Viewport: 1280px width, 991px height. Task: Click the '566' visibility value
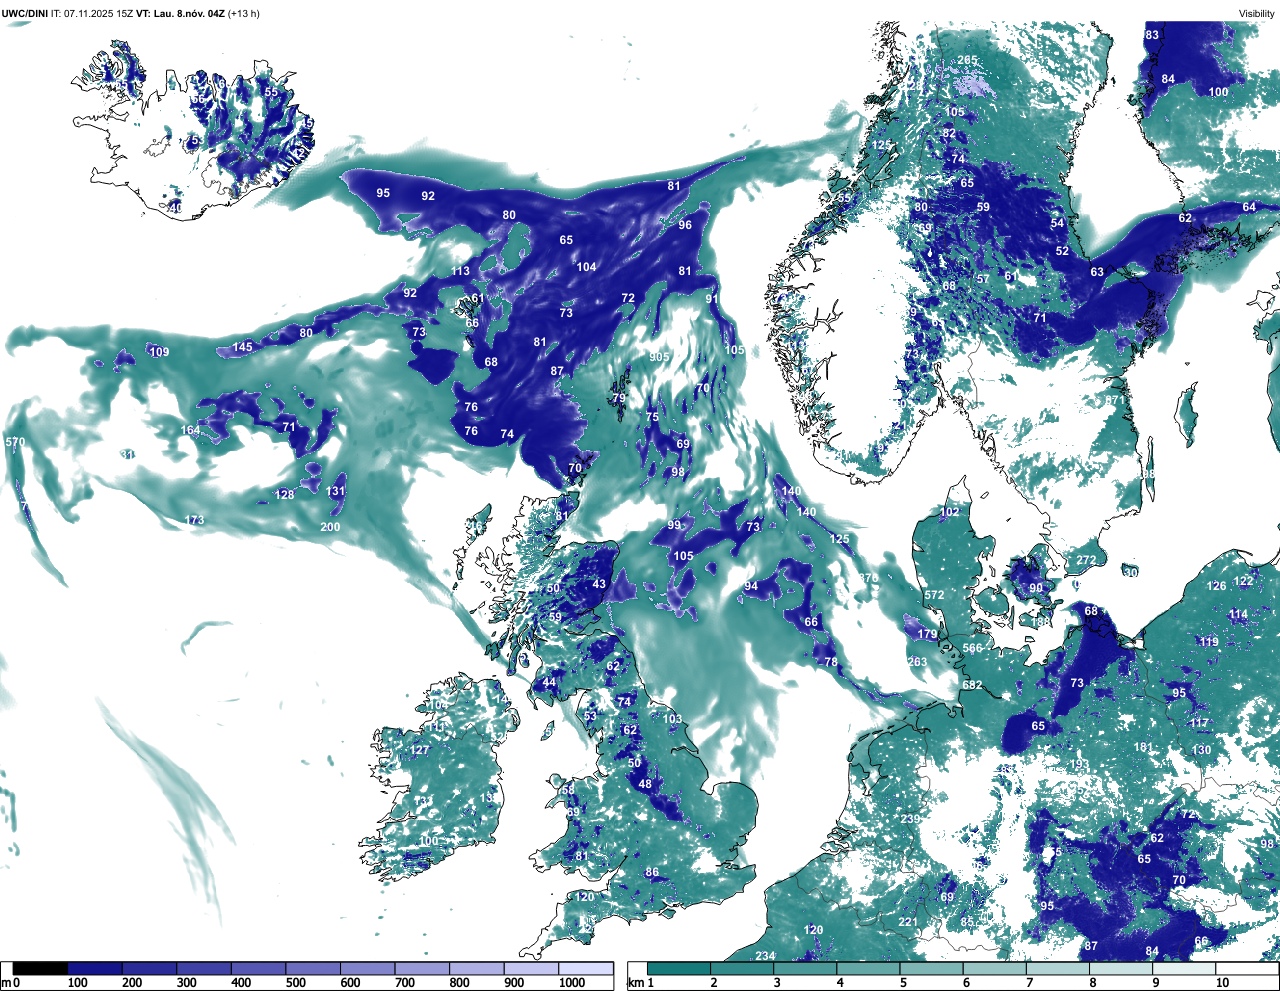(973, 648)
